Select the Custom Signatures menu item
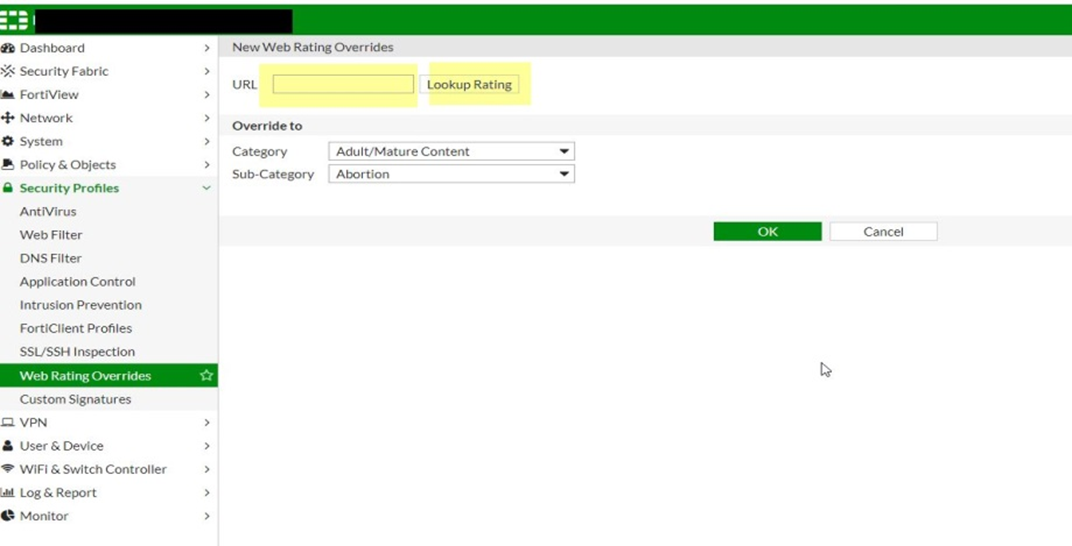 click(75, 399)
